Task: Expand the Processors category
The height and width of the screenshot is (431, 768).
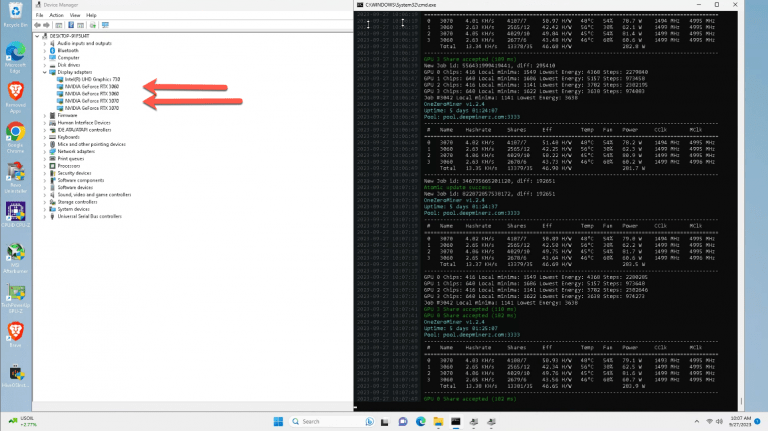Action: 46,165
